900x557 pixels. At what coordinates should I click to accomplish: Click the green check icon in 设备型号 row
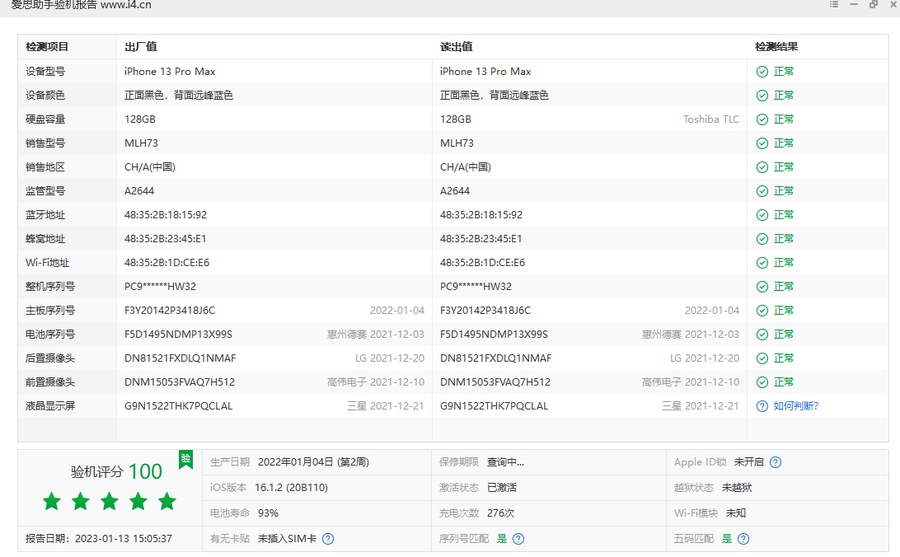762,72
